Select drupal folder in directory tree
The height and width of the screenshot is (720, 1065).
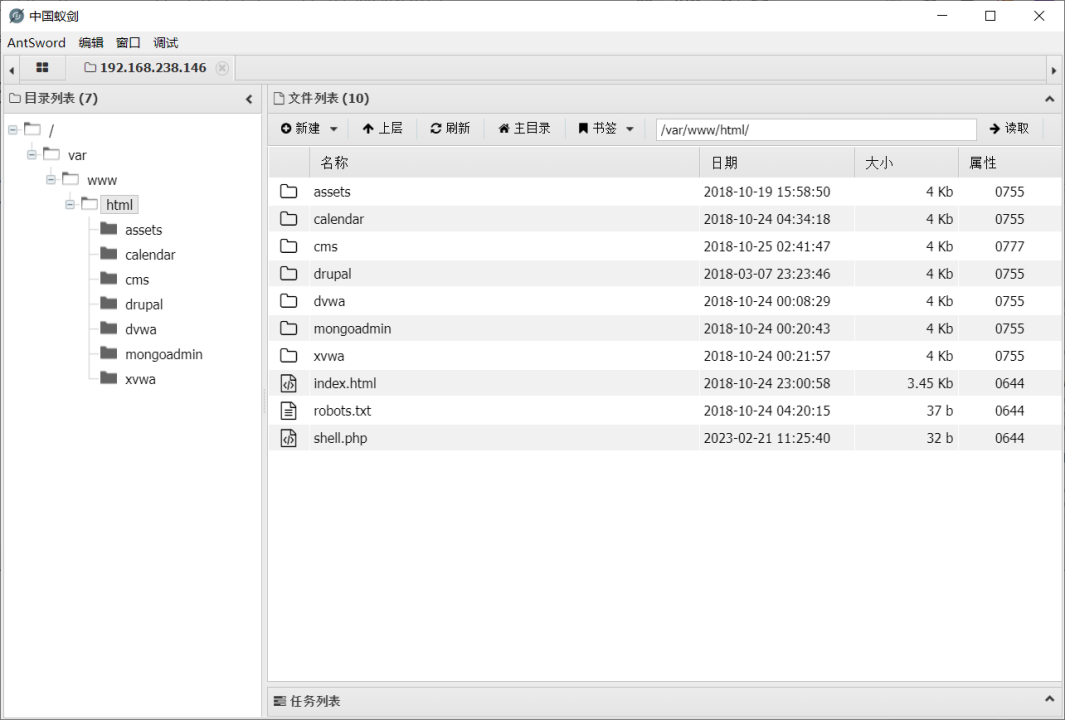144,305
